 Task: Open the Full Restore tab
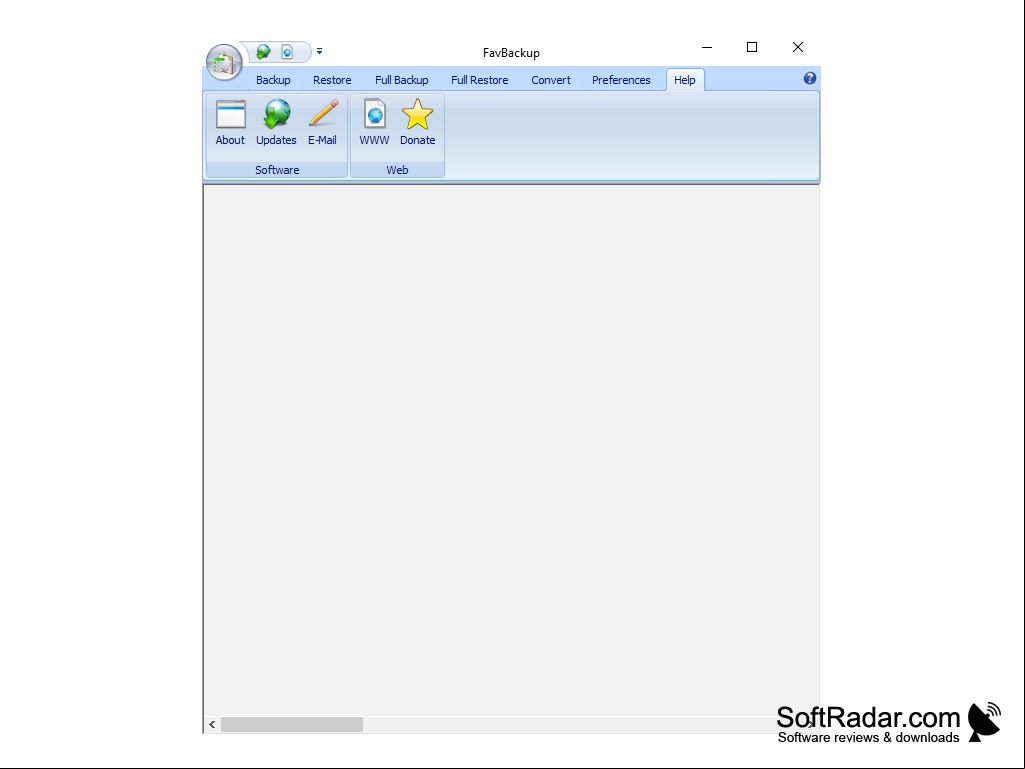point(480,80)
